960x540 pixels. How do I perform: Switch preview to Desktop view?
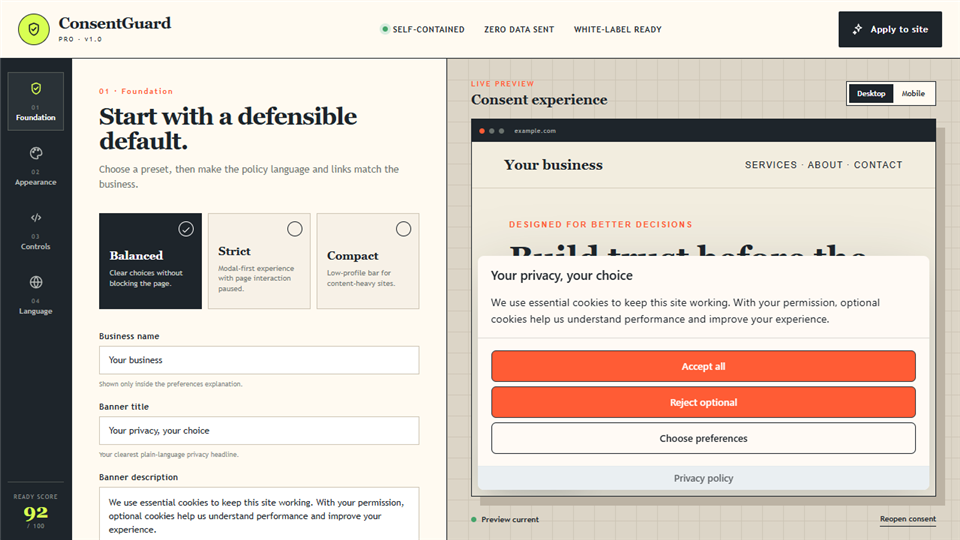(x=871, y=94)
